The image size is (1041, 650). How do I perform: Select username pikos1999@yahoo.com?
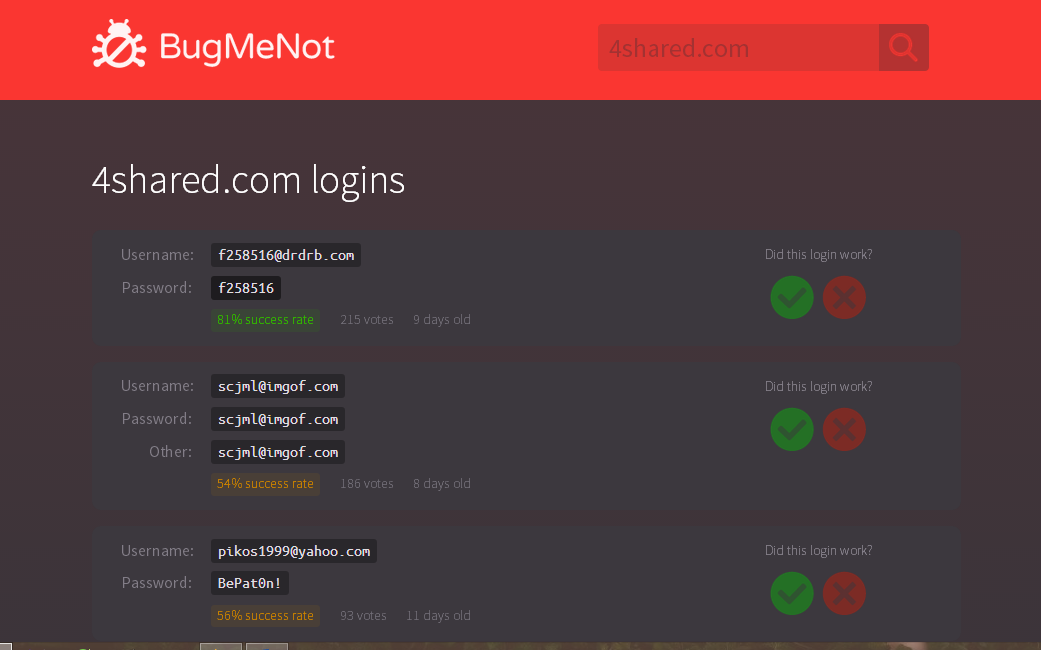pos(294,551)
